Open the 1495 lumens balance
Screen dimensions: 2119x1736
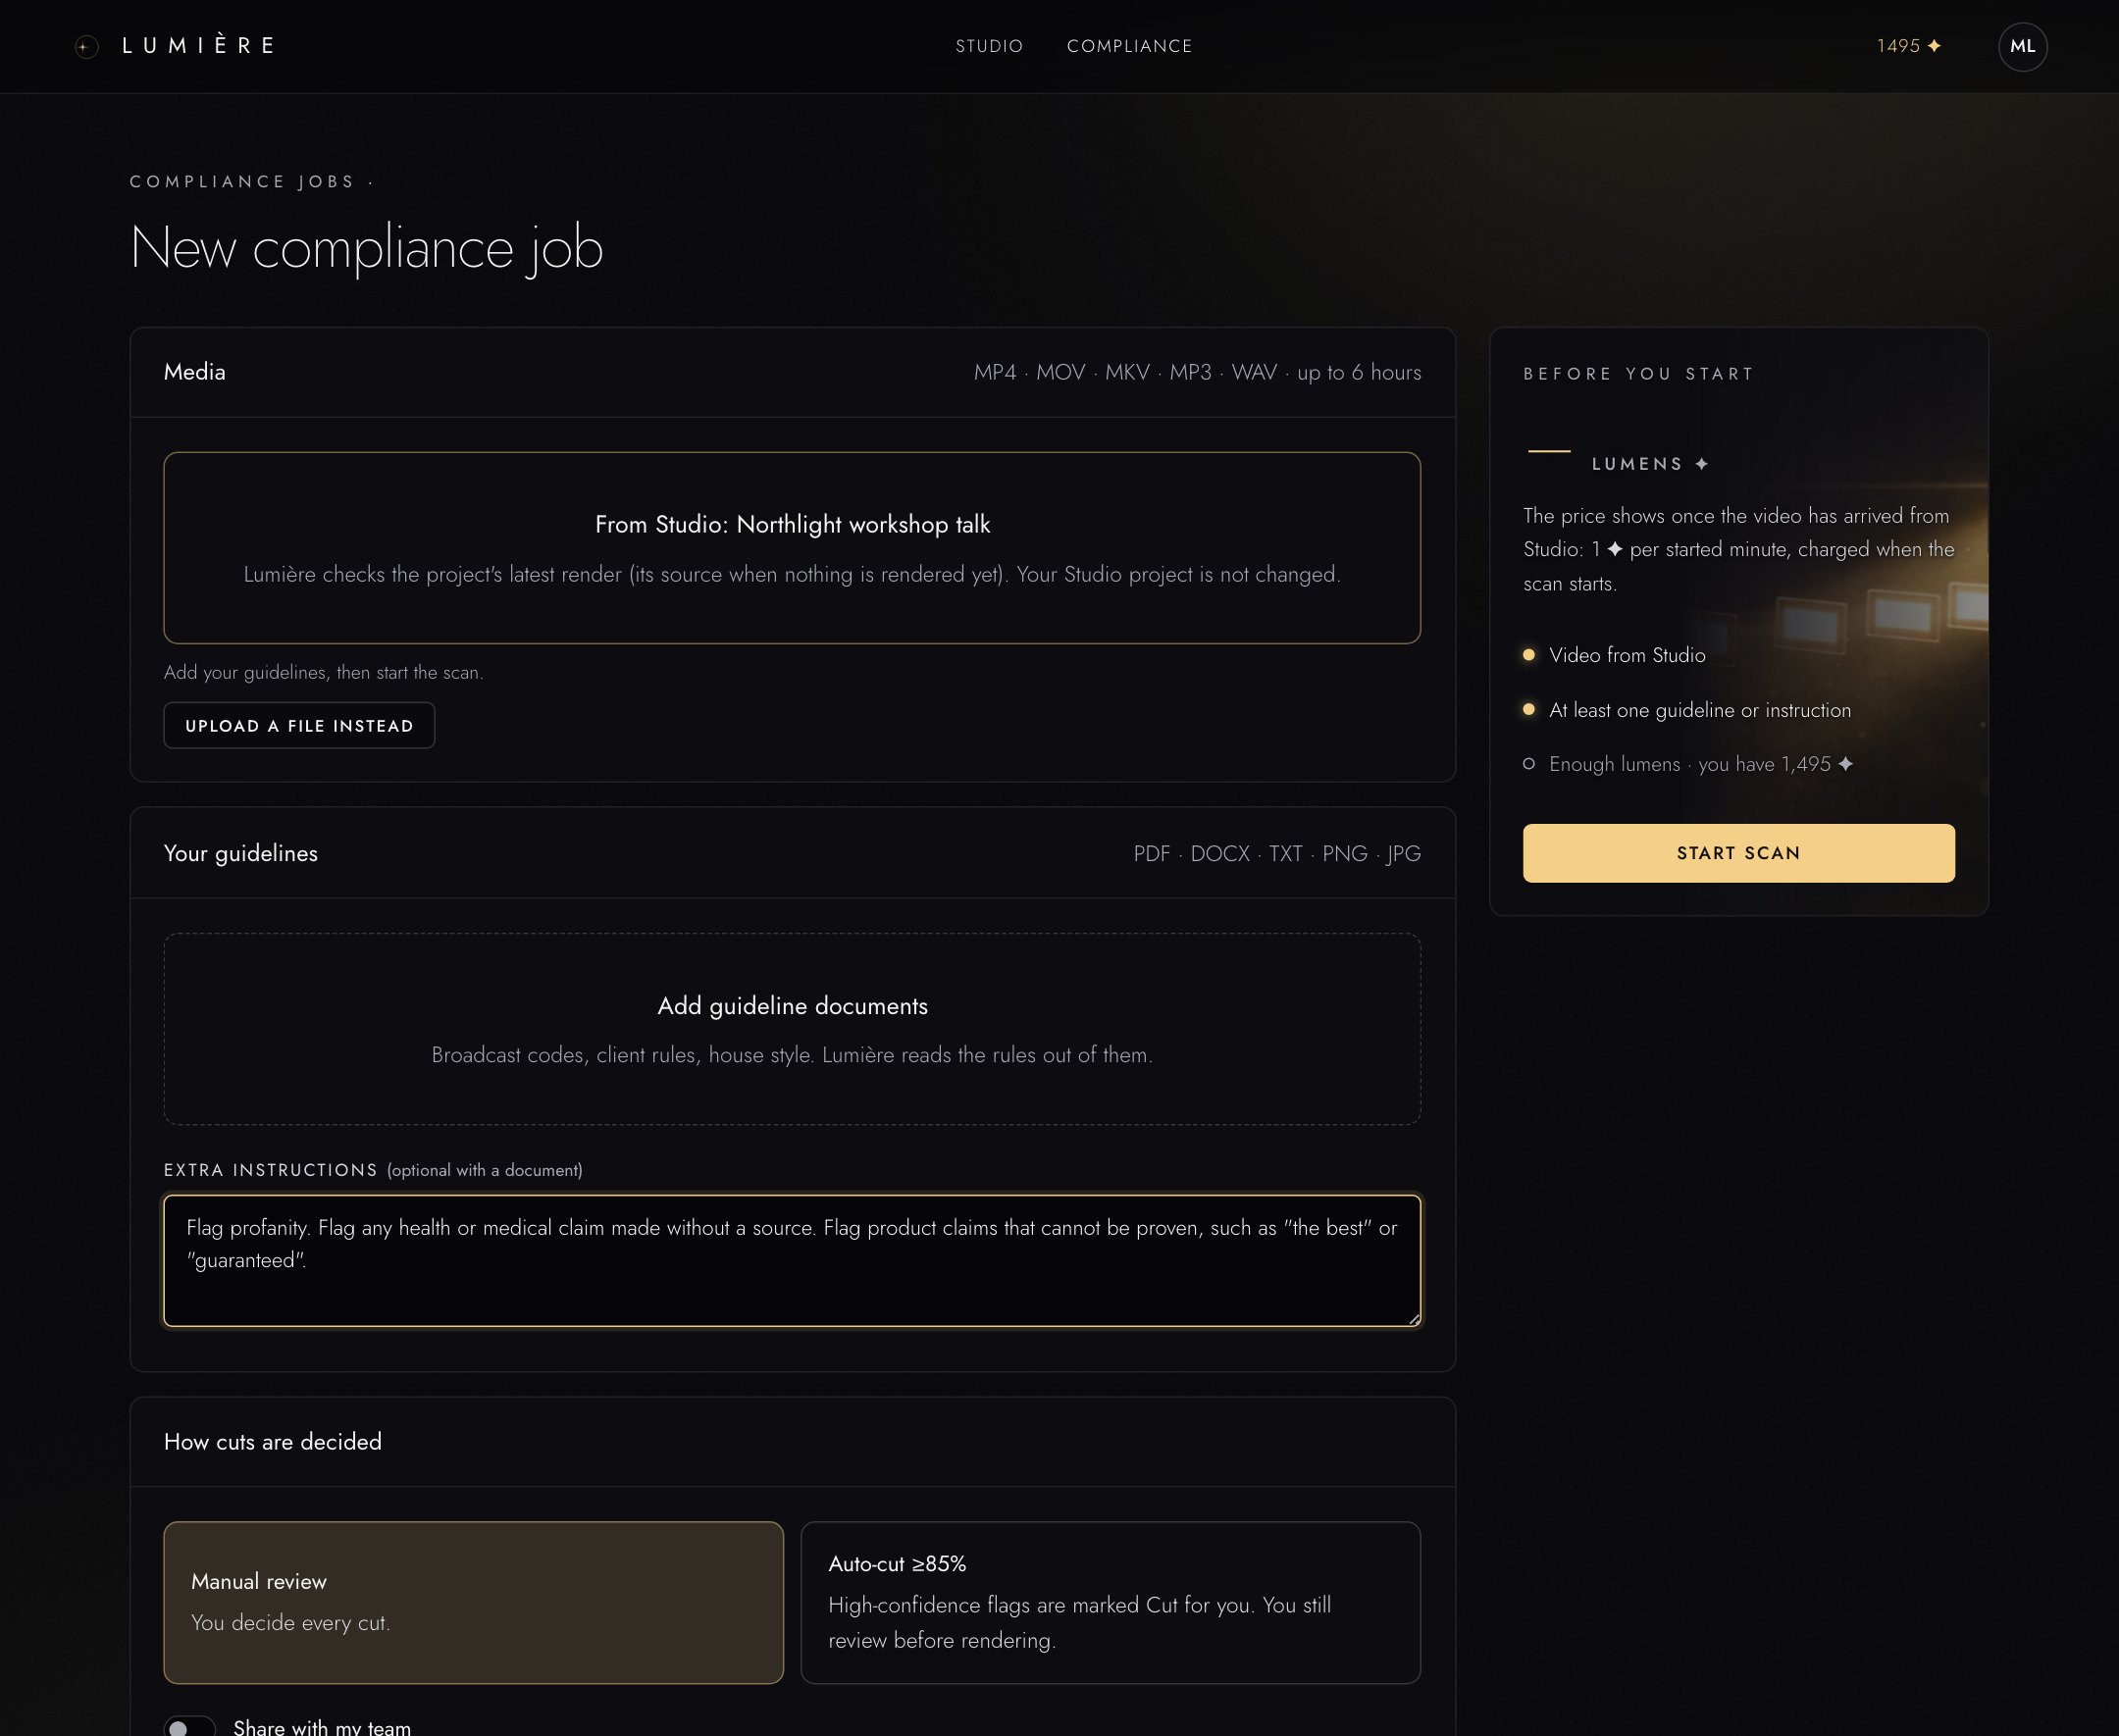(1908, 46)
